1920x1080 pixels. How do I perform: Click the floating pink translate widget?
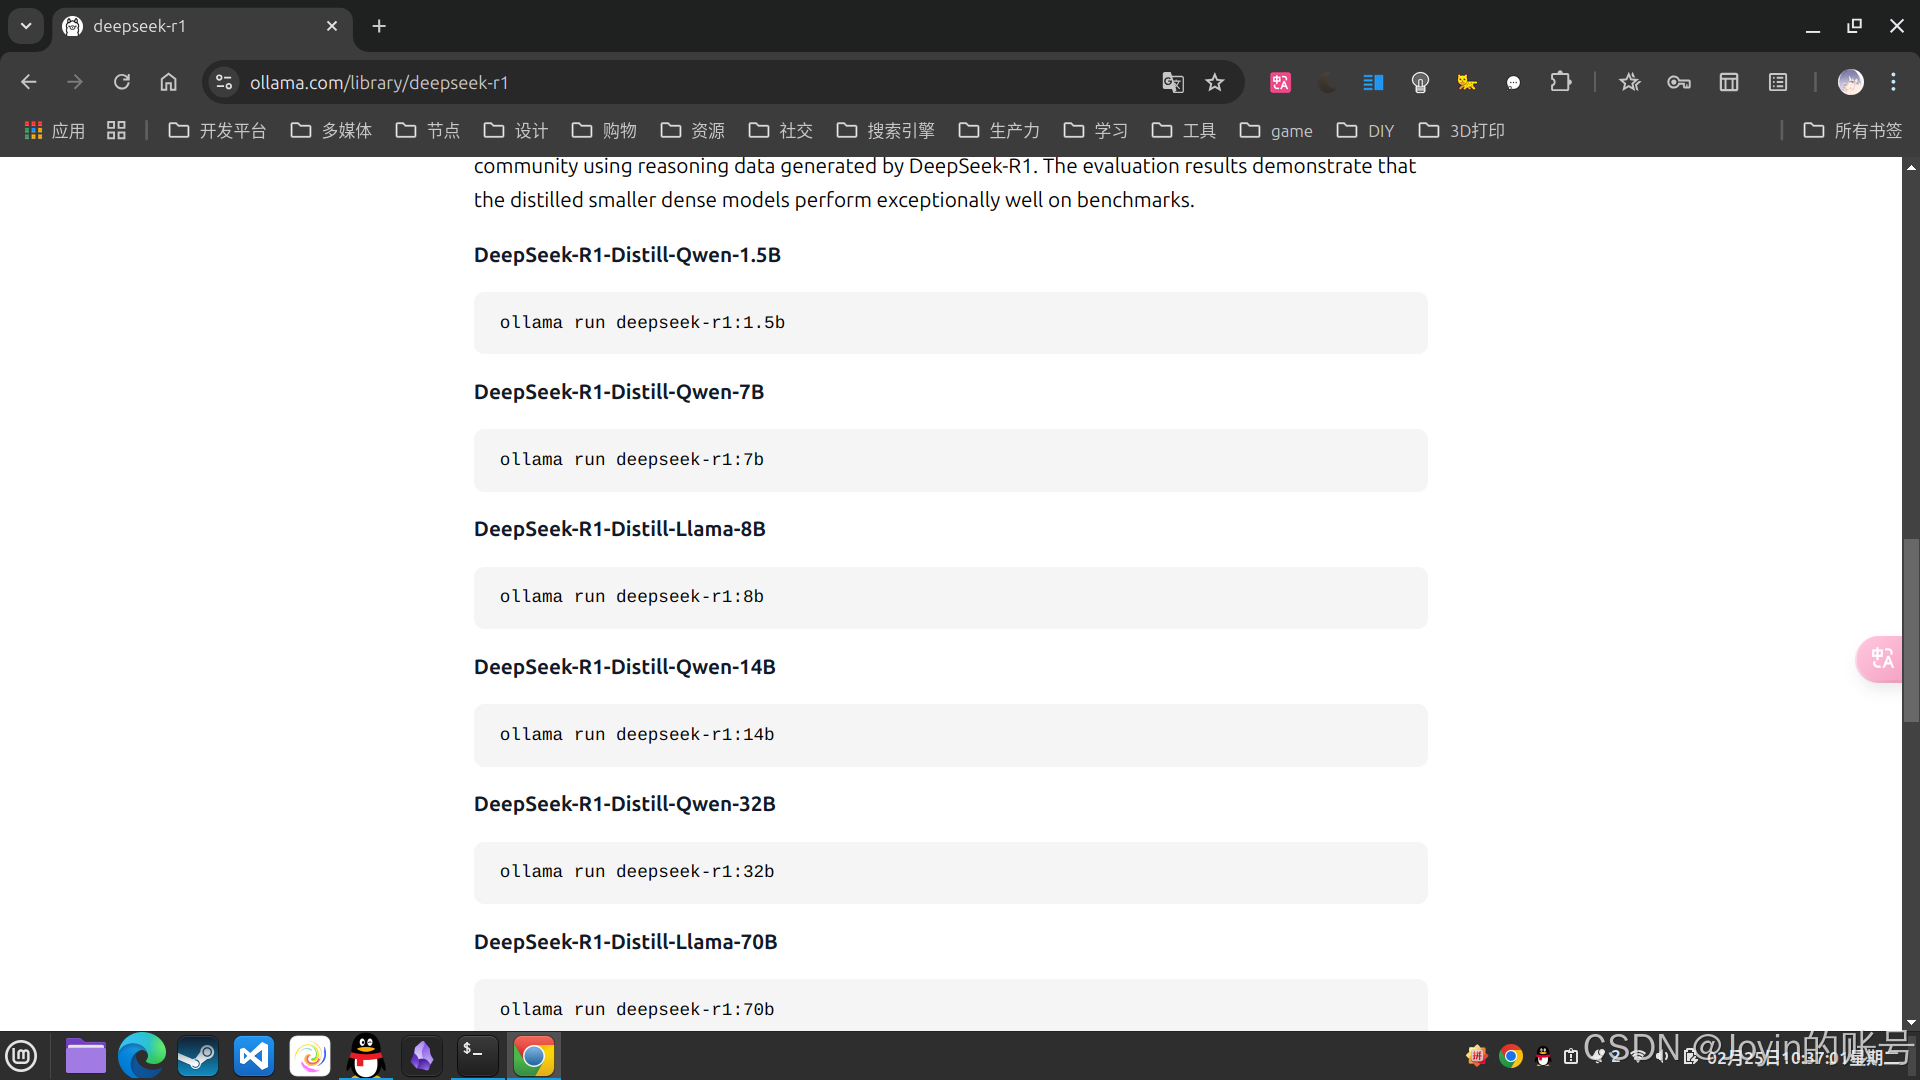[x=1882, y=659]
